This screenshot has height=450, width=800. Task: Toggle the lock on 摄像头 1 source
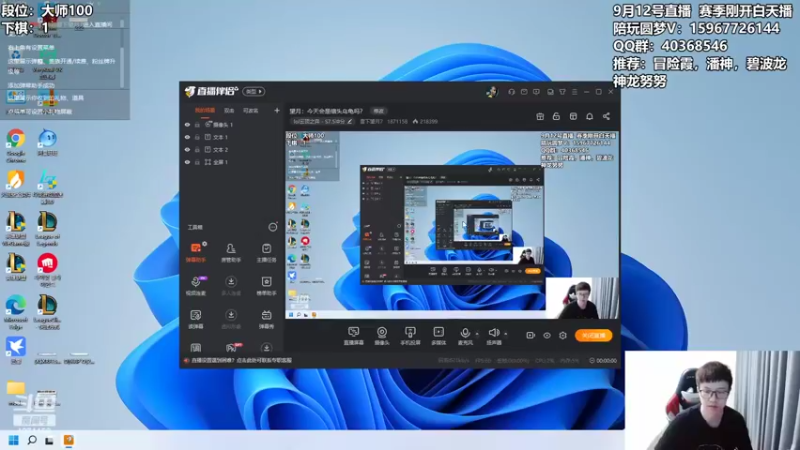click(197, 124)
